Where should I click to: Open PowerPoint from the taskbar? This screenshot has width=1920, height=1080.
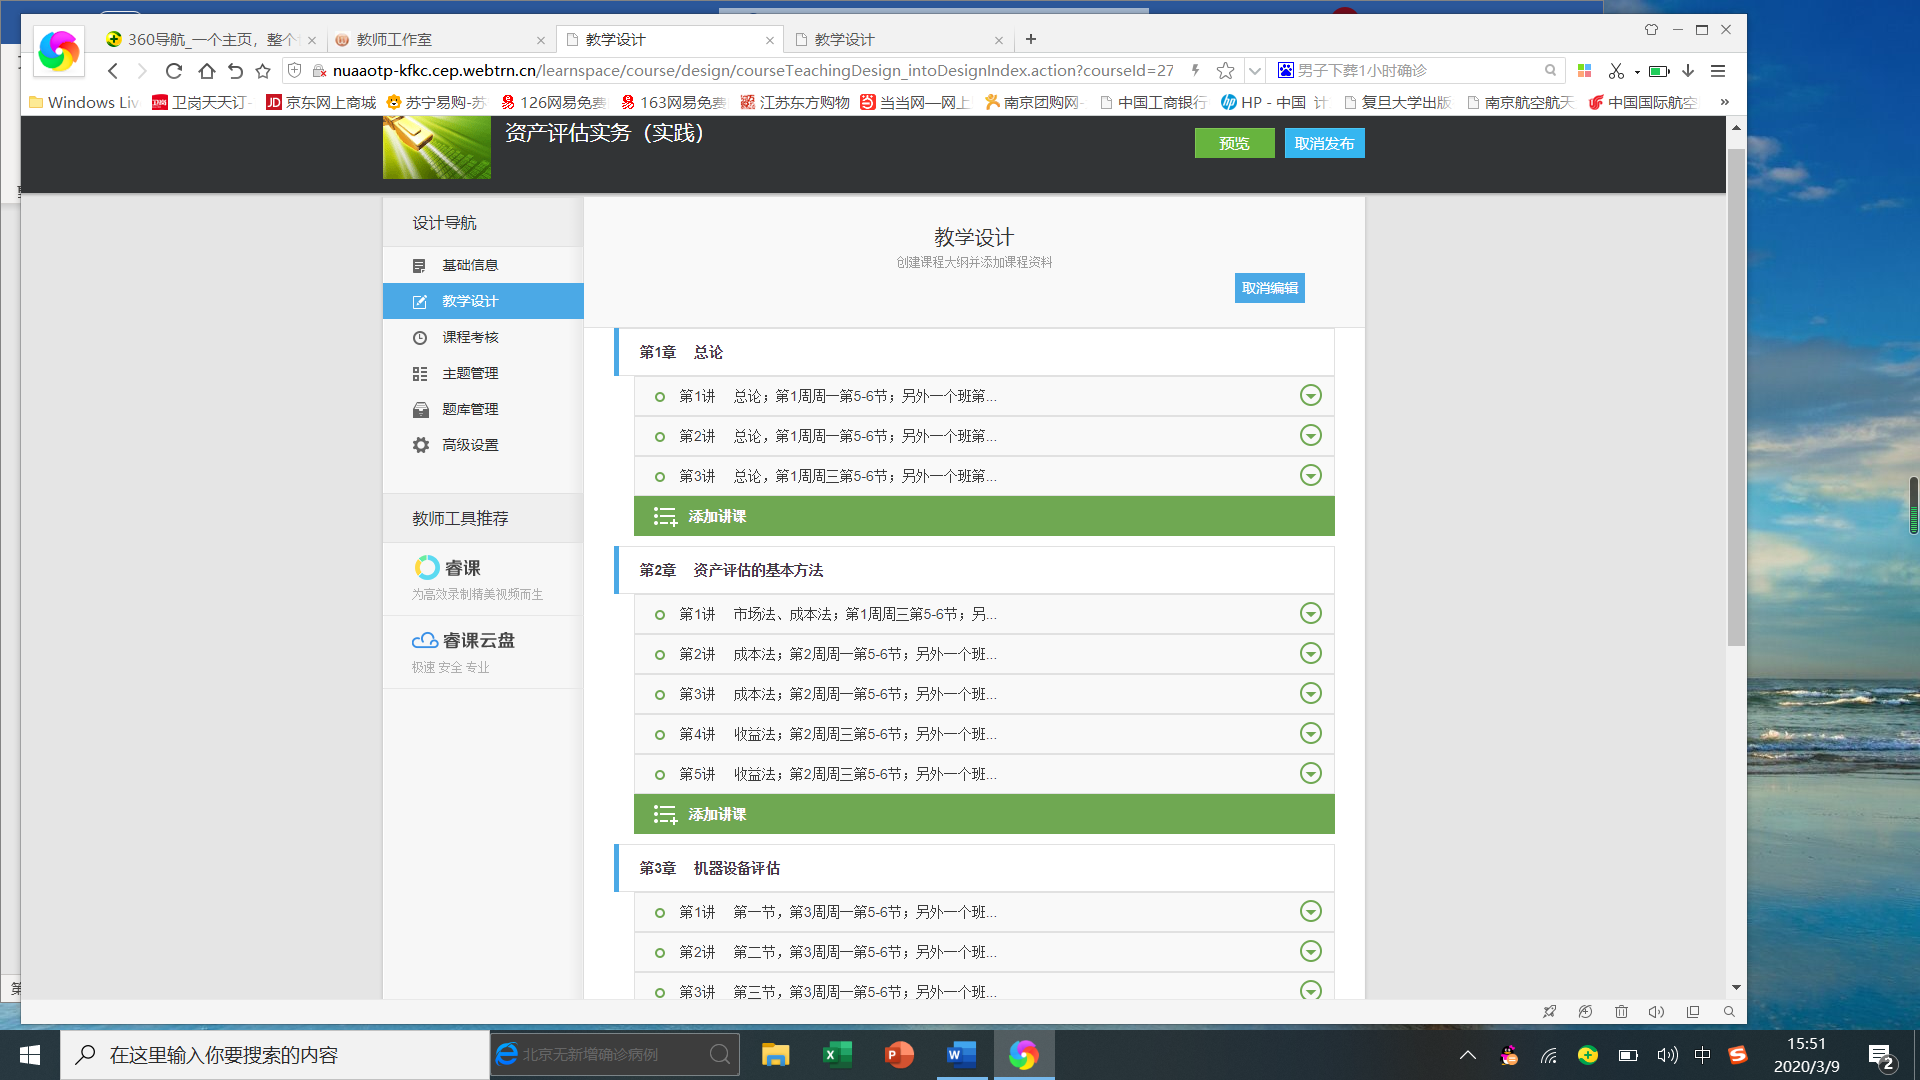899,1055
